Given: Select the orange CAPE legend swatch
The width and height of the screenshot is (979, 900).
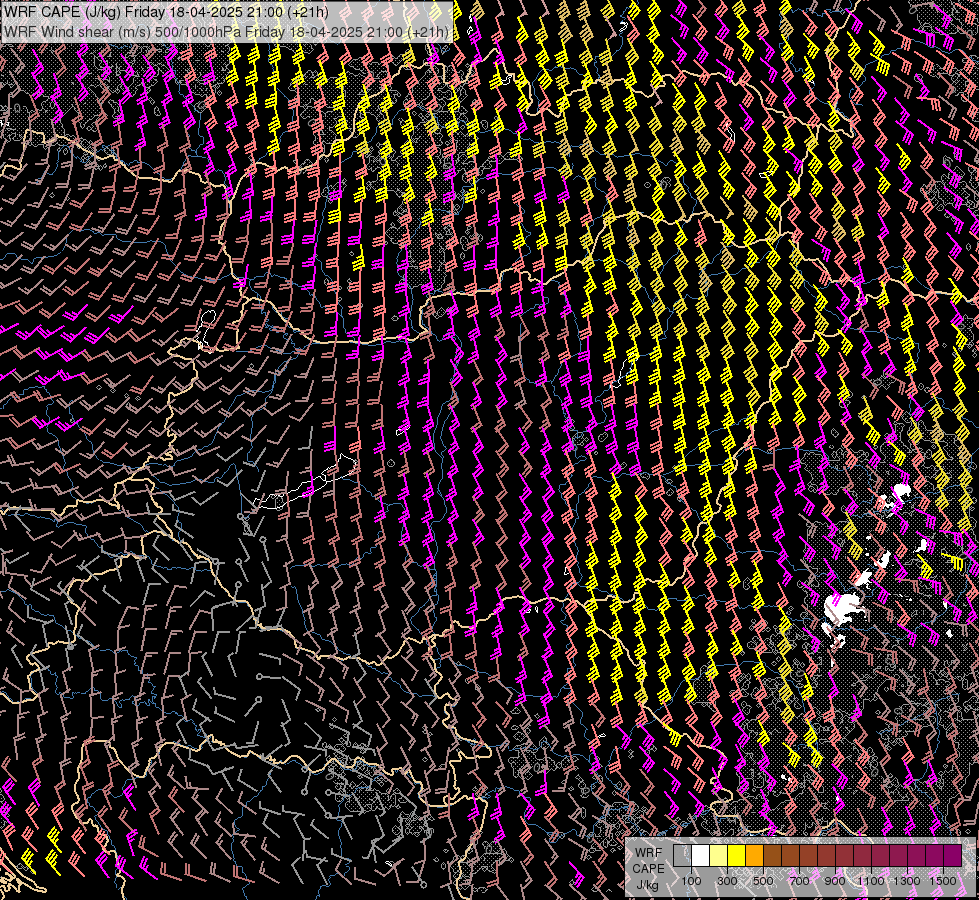Looking at the screenshot, I should coord(754,855).
